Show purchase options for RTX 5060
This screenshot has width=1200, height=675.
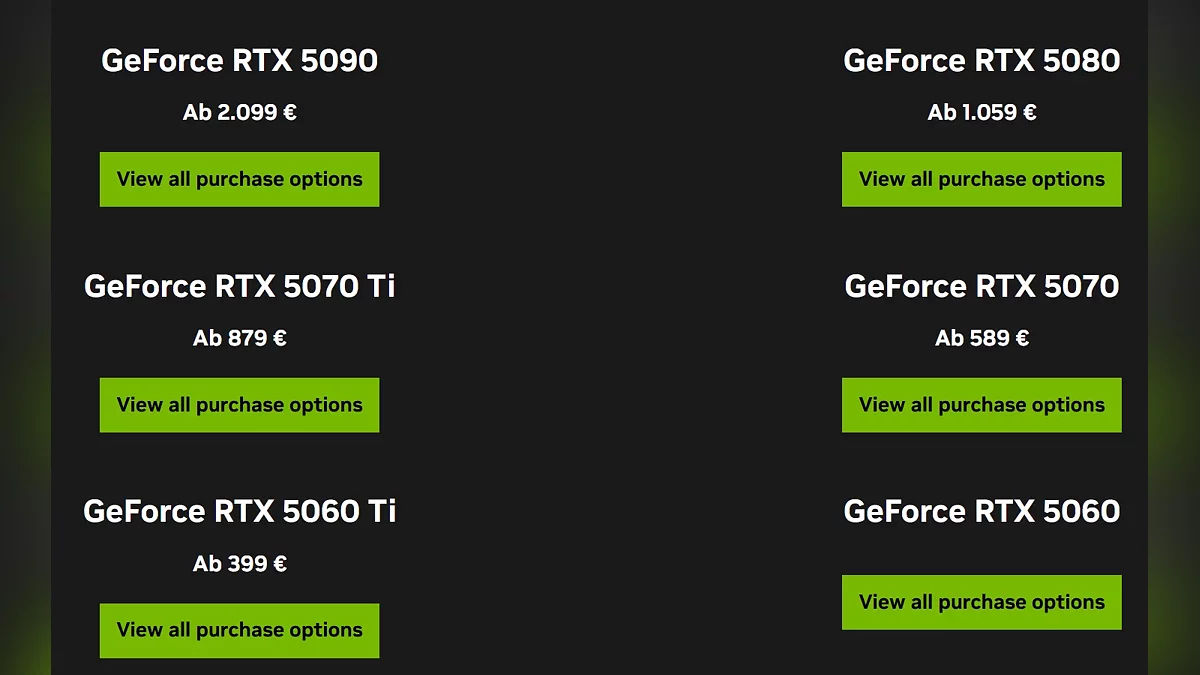tap(981, 602)
